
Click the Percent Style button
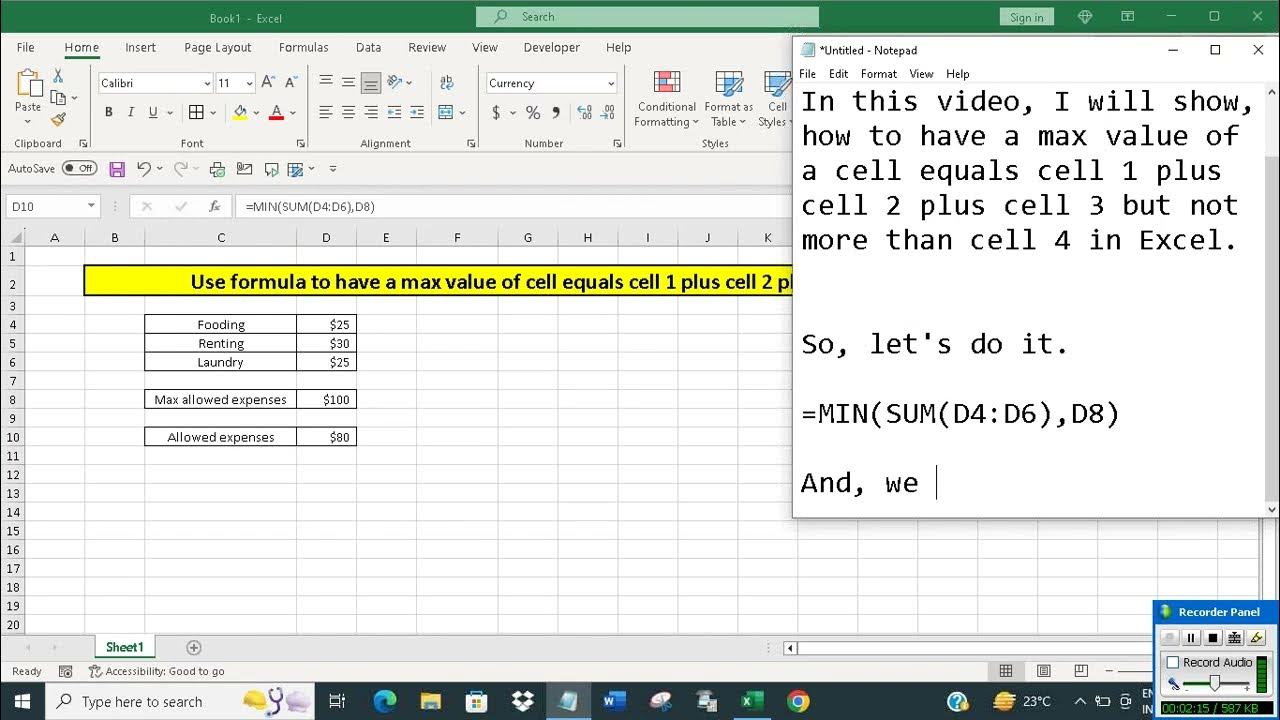(533, 113)
